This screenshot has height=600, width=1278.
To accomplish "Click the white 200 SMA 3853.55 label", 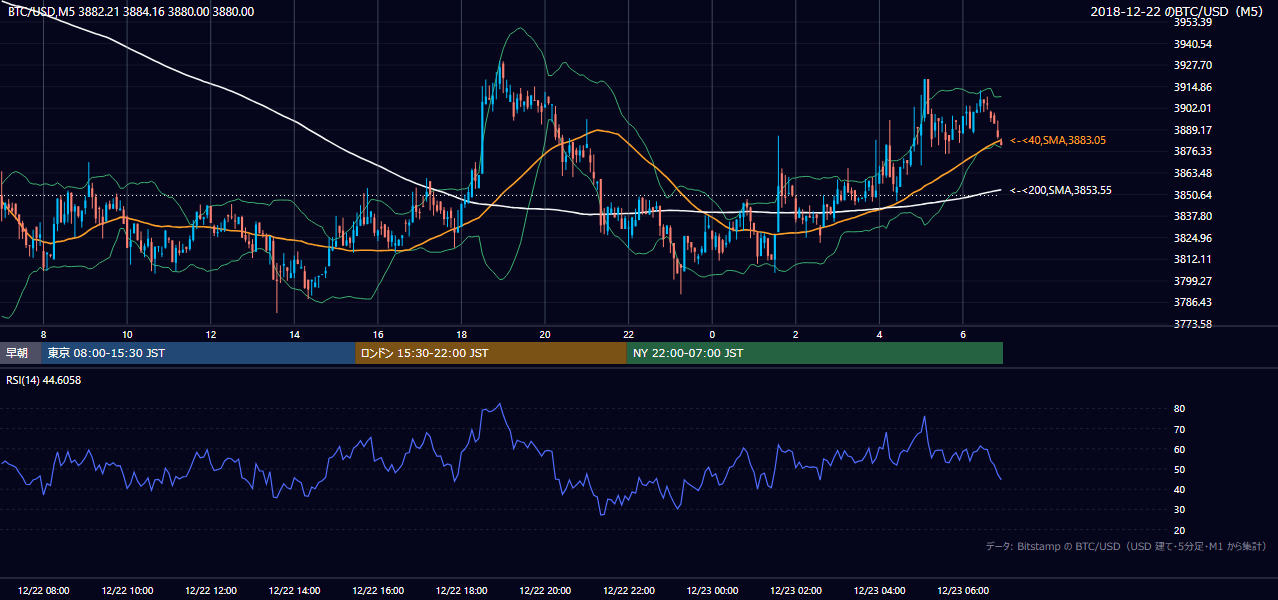I will (1061, 190).
